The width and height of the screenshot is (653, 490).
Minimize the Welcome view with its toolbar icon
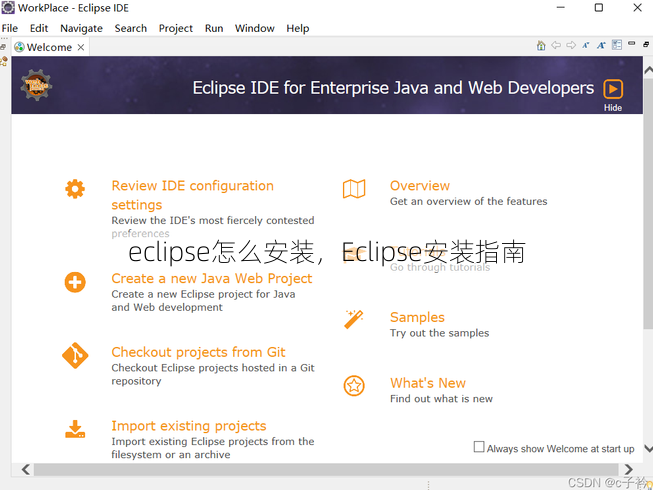pos(632,43)
